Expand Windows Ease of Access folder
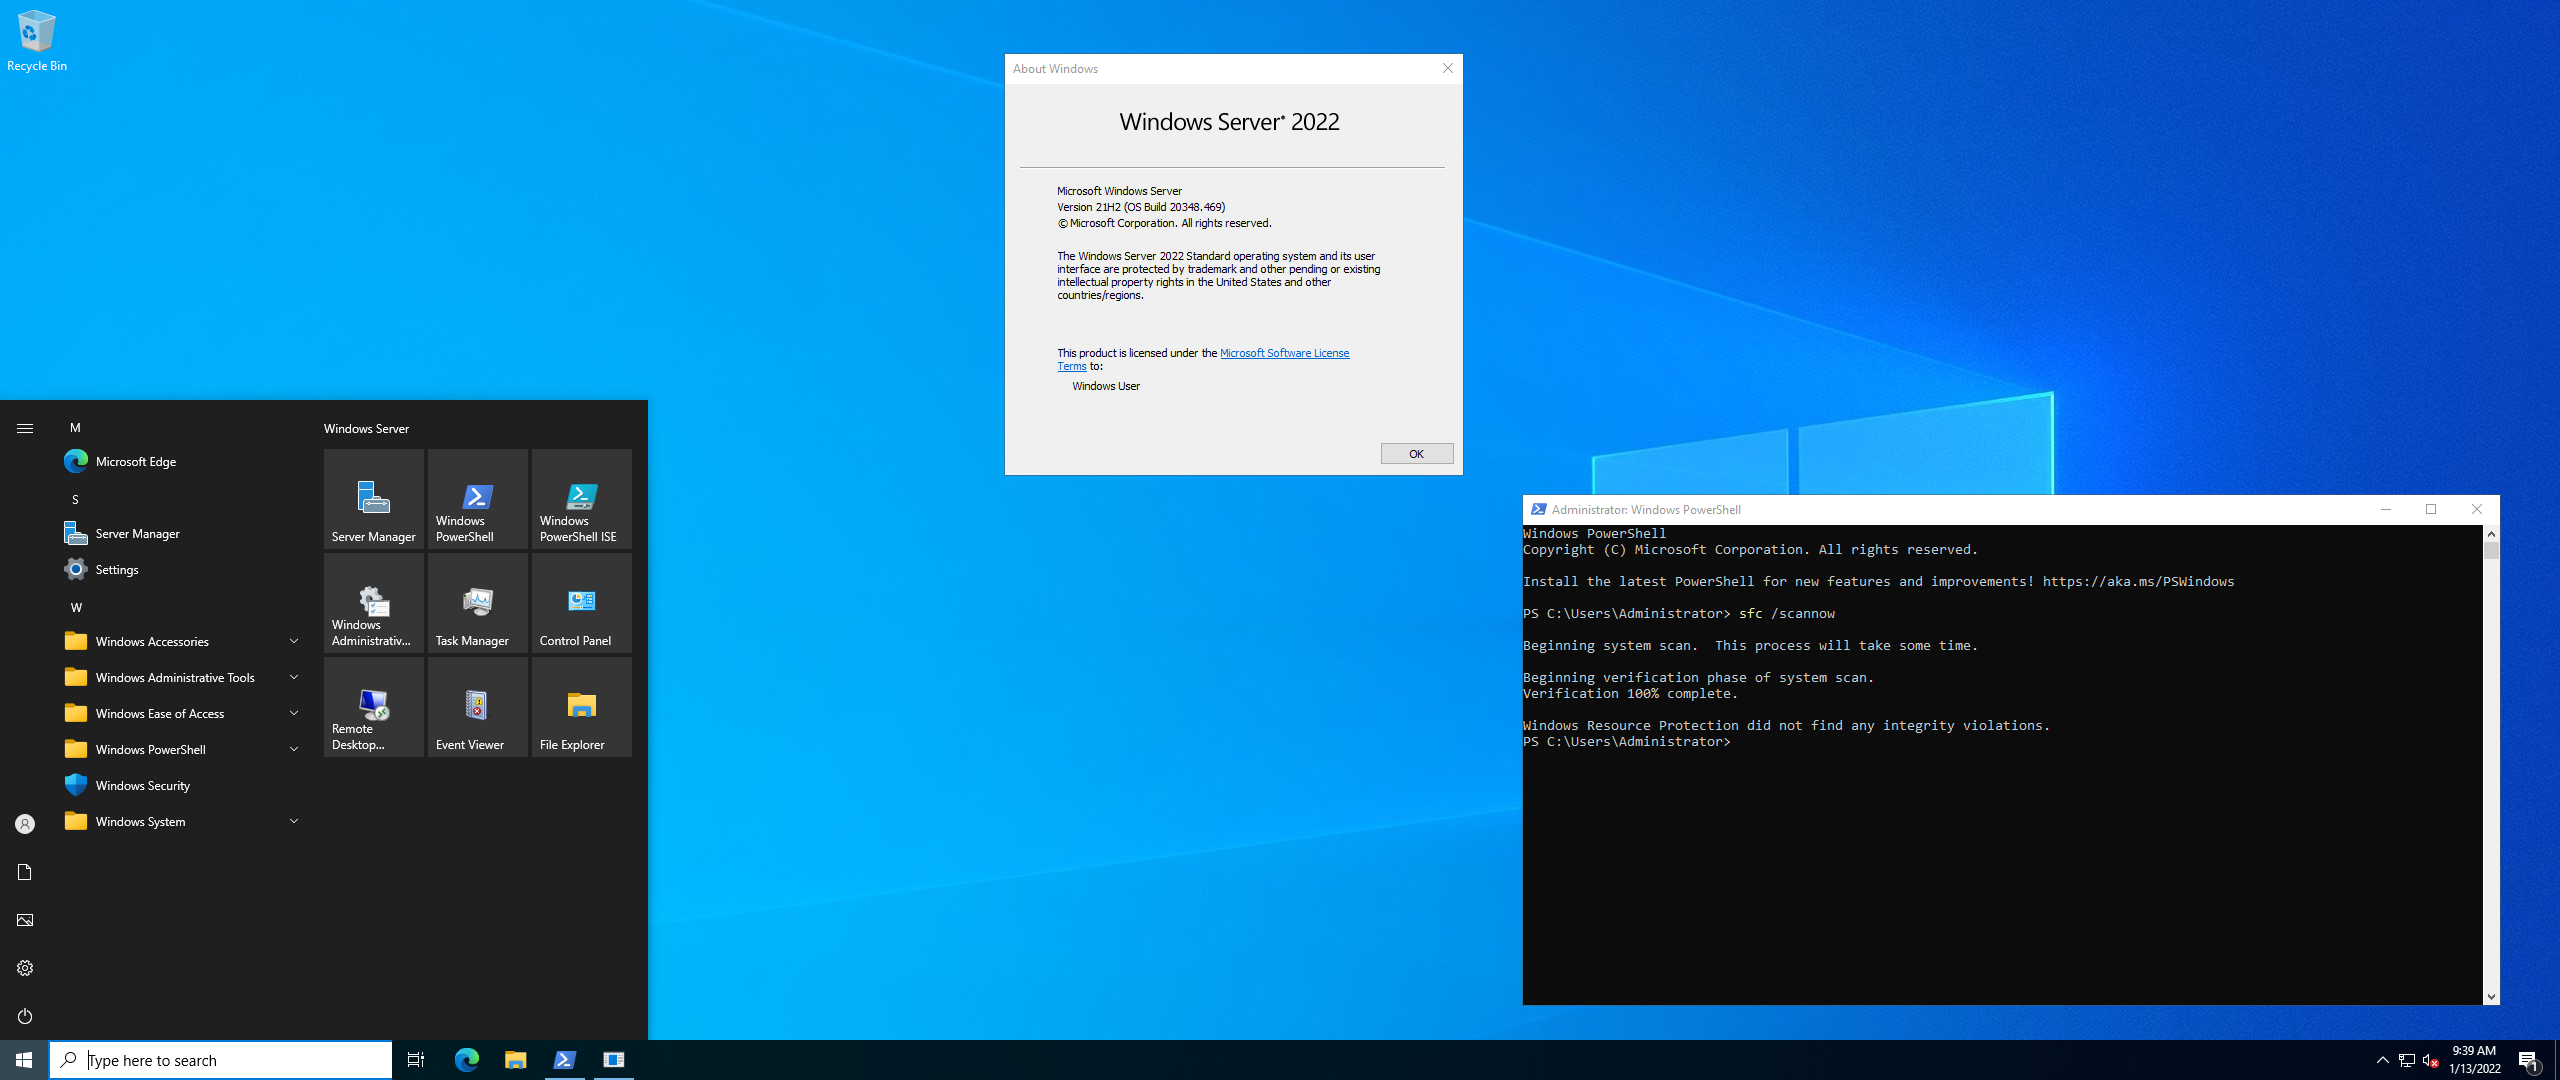The width and height of the screenshot is (2560, 1080). (x=182, y=713)
